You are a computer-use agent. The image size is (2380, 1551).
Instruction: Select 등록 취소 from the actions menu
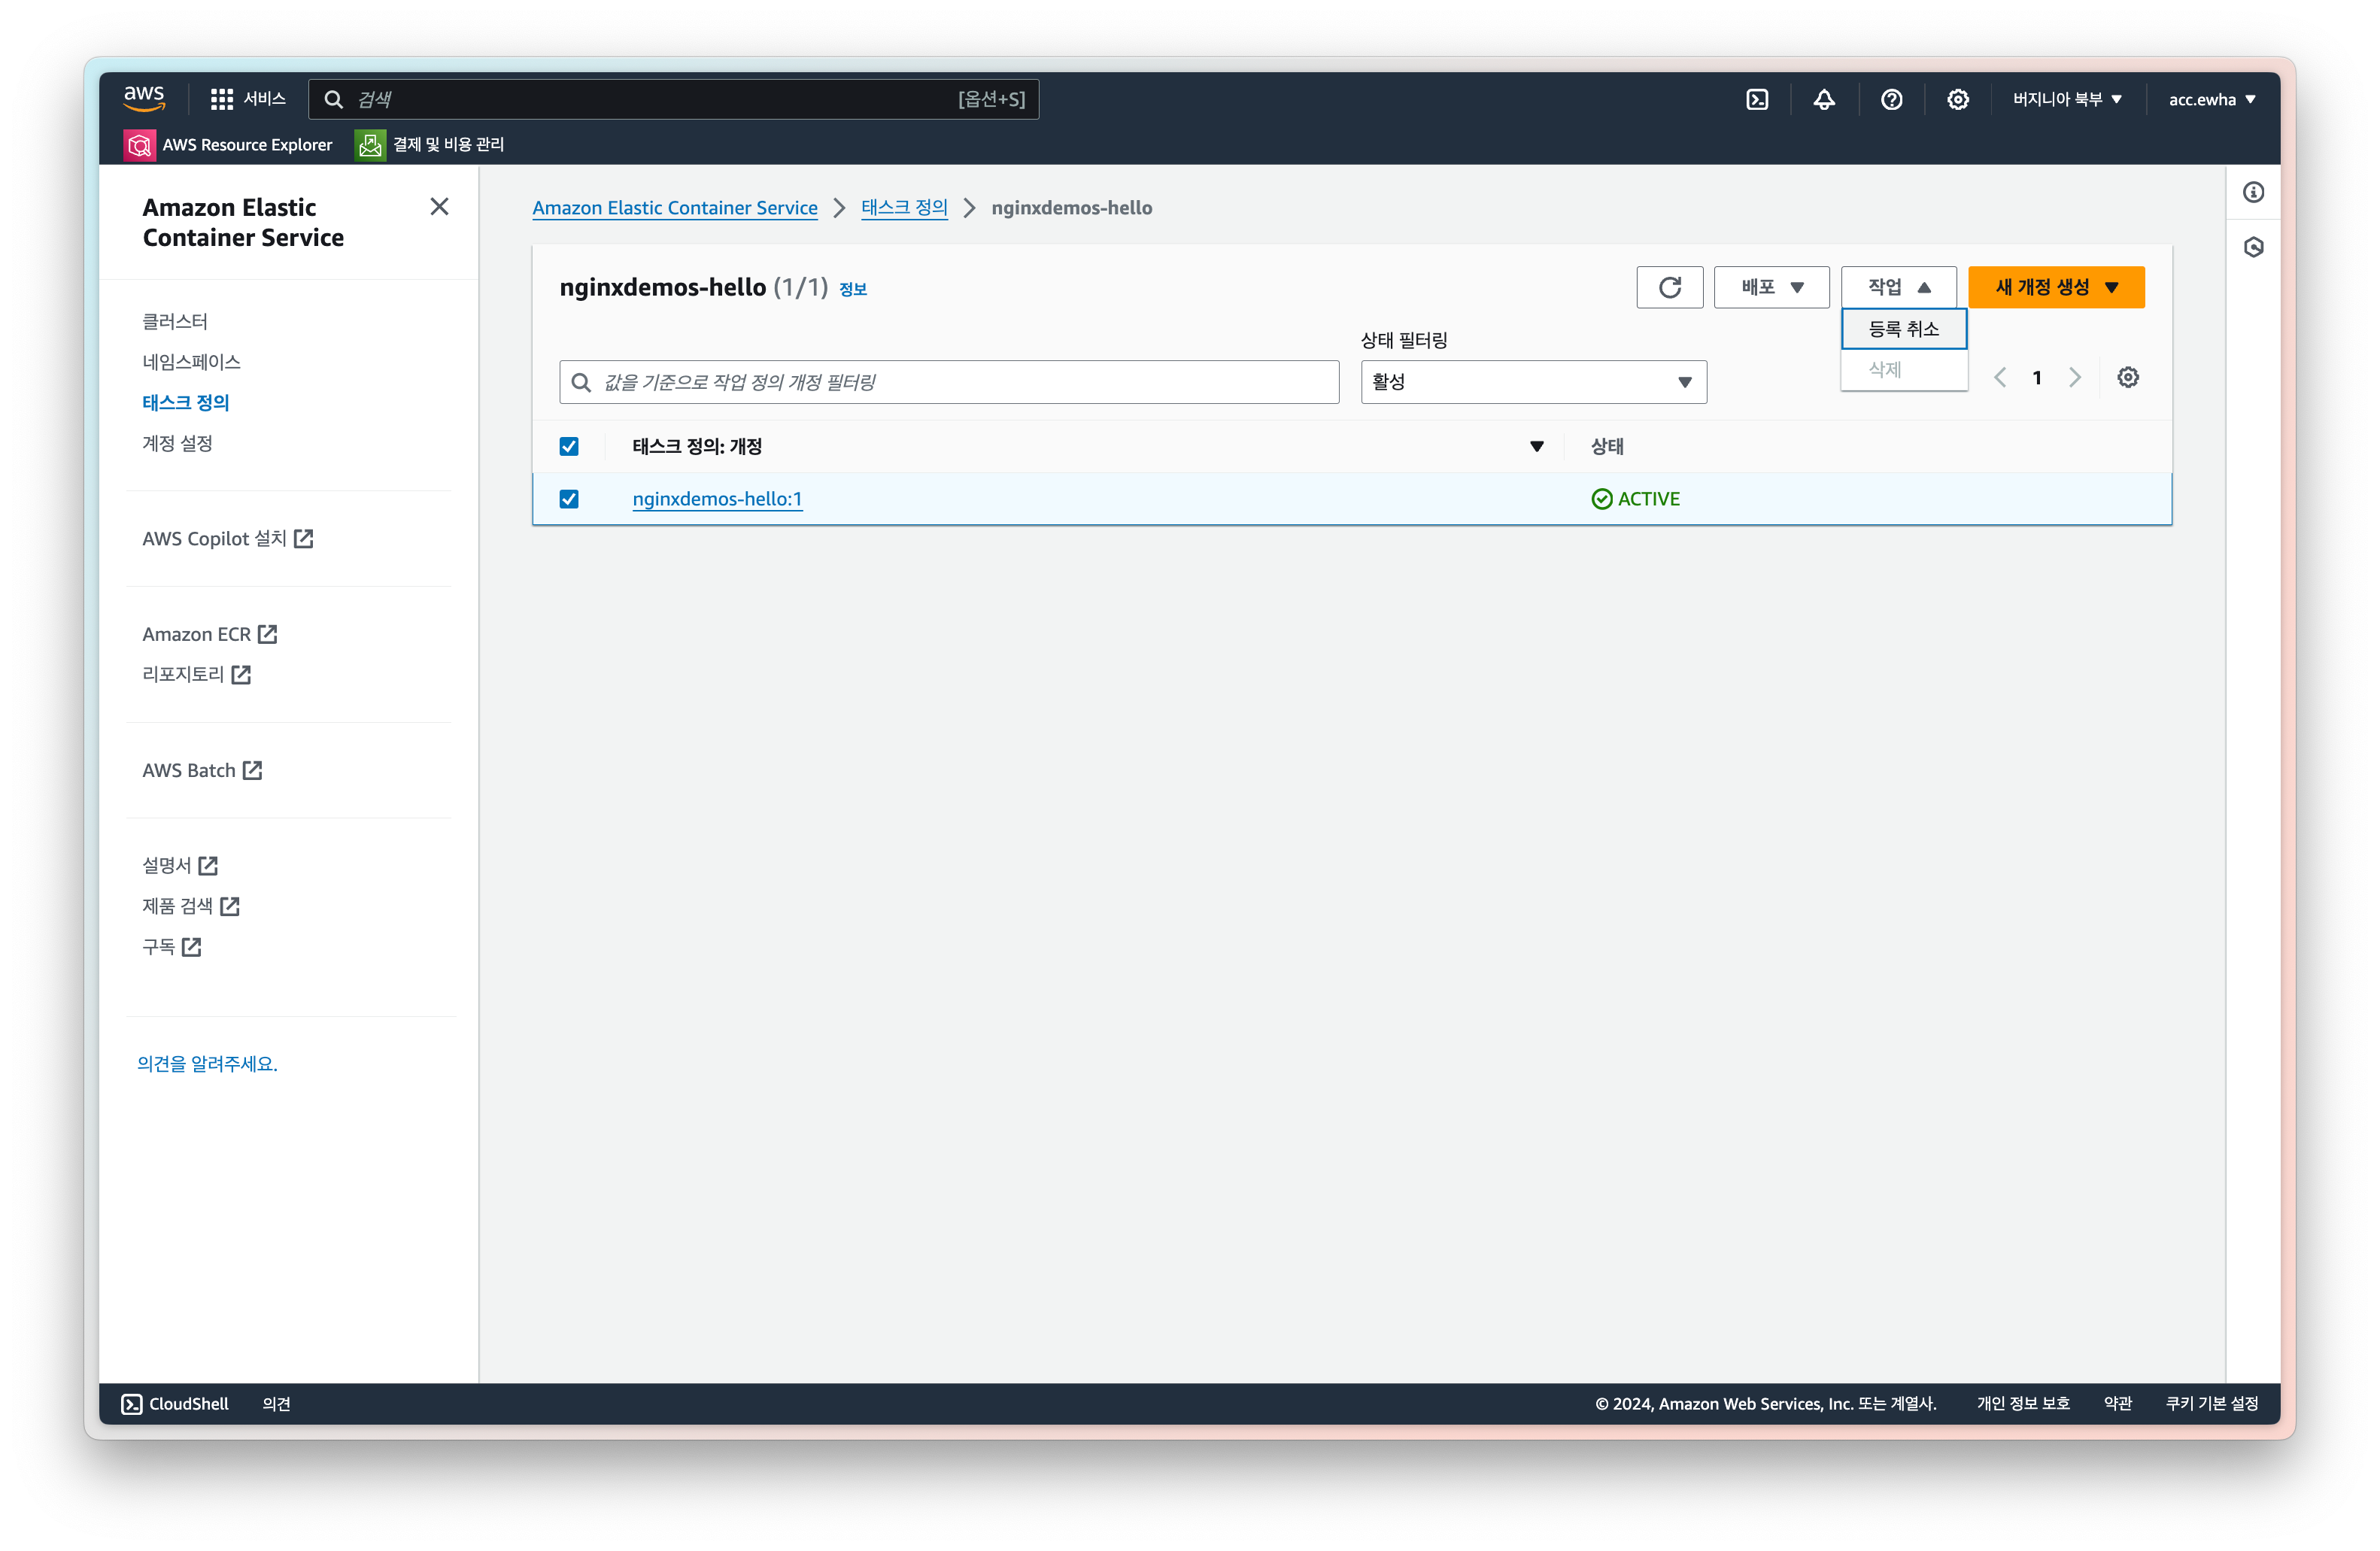click(x=1903, y=329)
